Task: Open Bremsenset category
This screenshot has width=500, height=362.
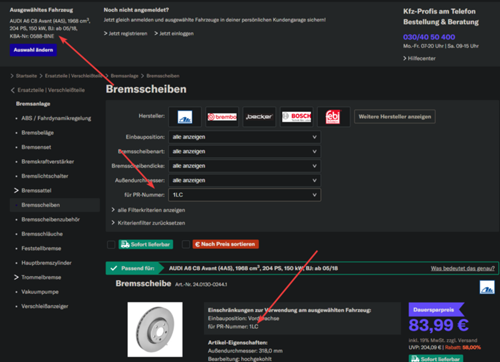Action: tap(36, 147)
